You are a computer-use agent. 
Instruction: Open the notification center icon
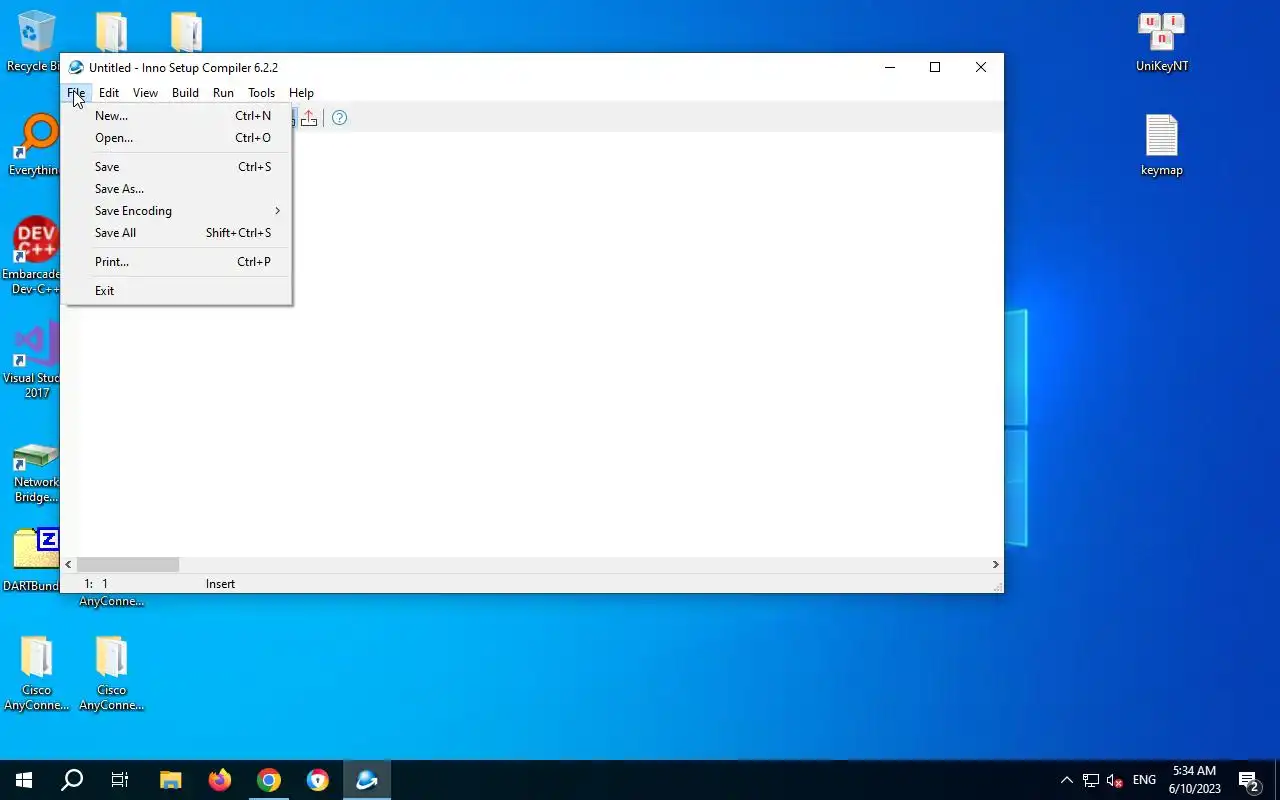(x=1249, y=780)
